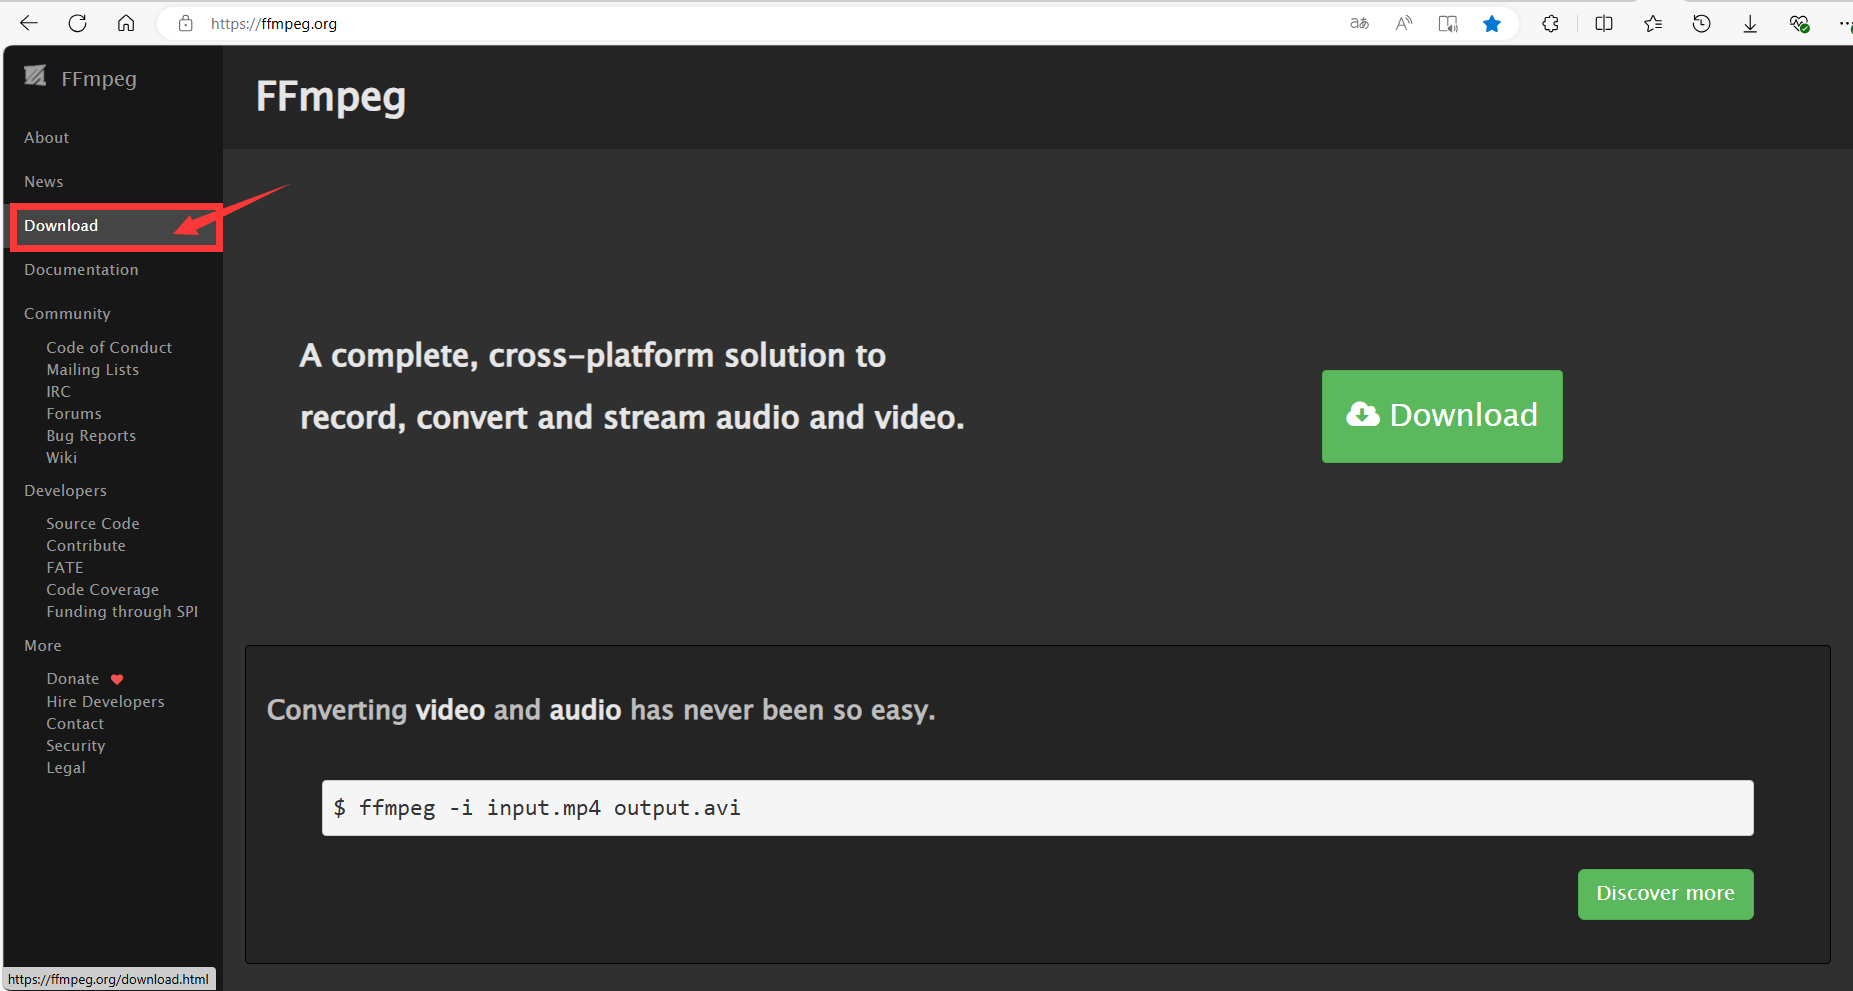Image resolution: width=1853 pixels, height=991 pixels.
Task: Open the Developers section
Action: (65, 491)
